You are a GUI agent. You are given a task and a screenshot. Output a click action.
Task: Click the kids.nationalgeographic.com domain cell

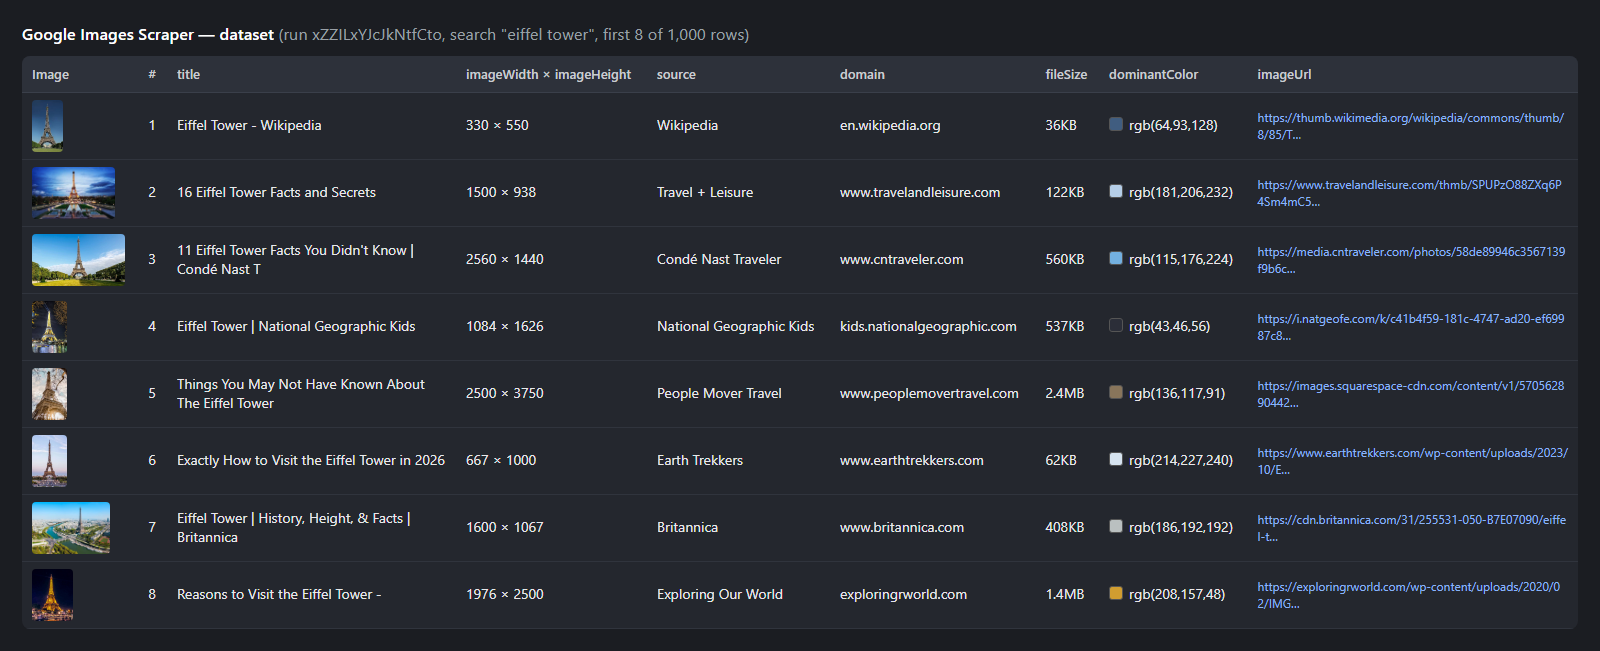[x=928, y=326]
